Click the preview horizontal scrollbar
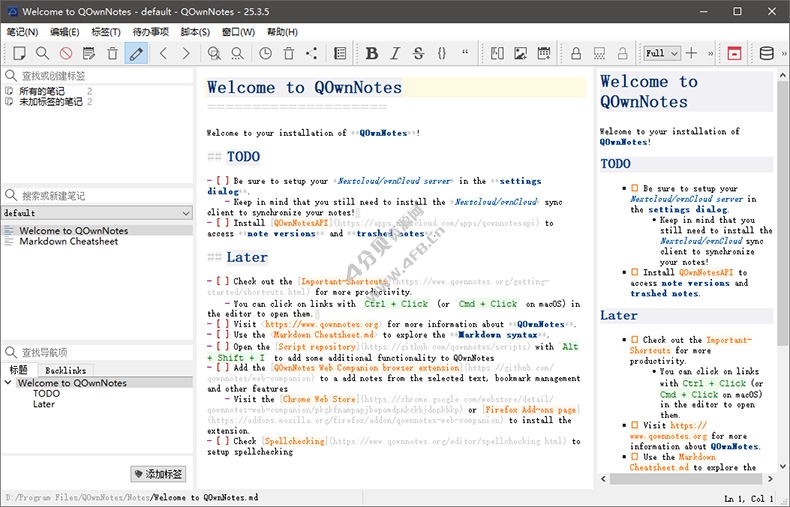 pos(687,479)
